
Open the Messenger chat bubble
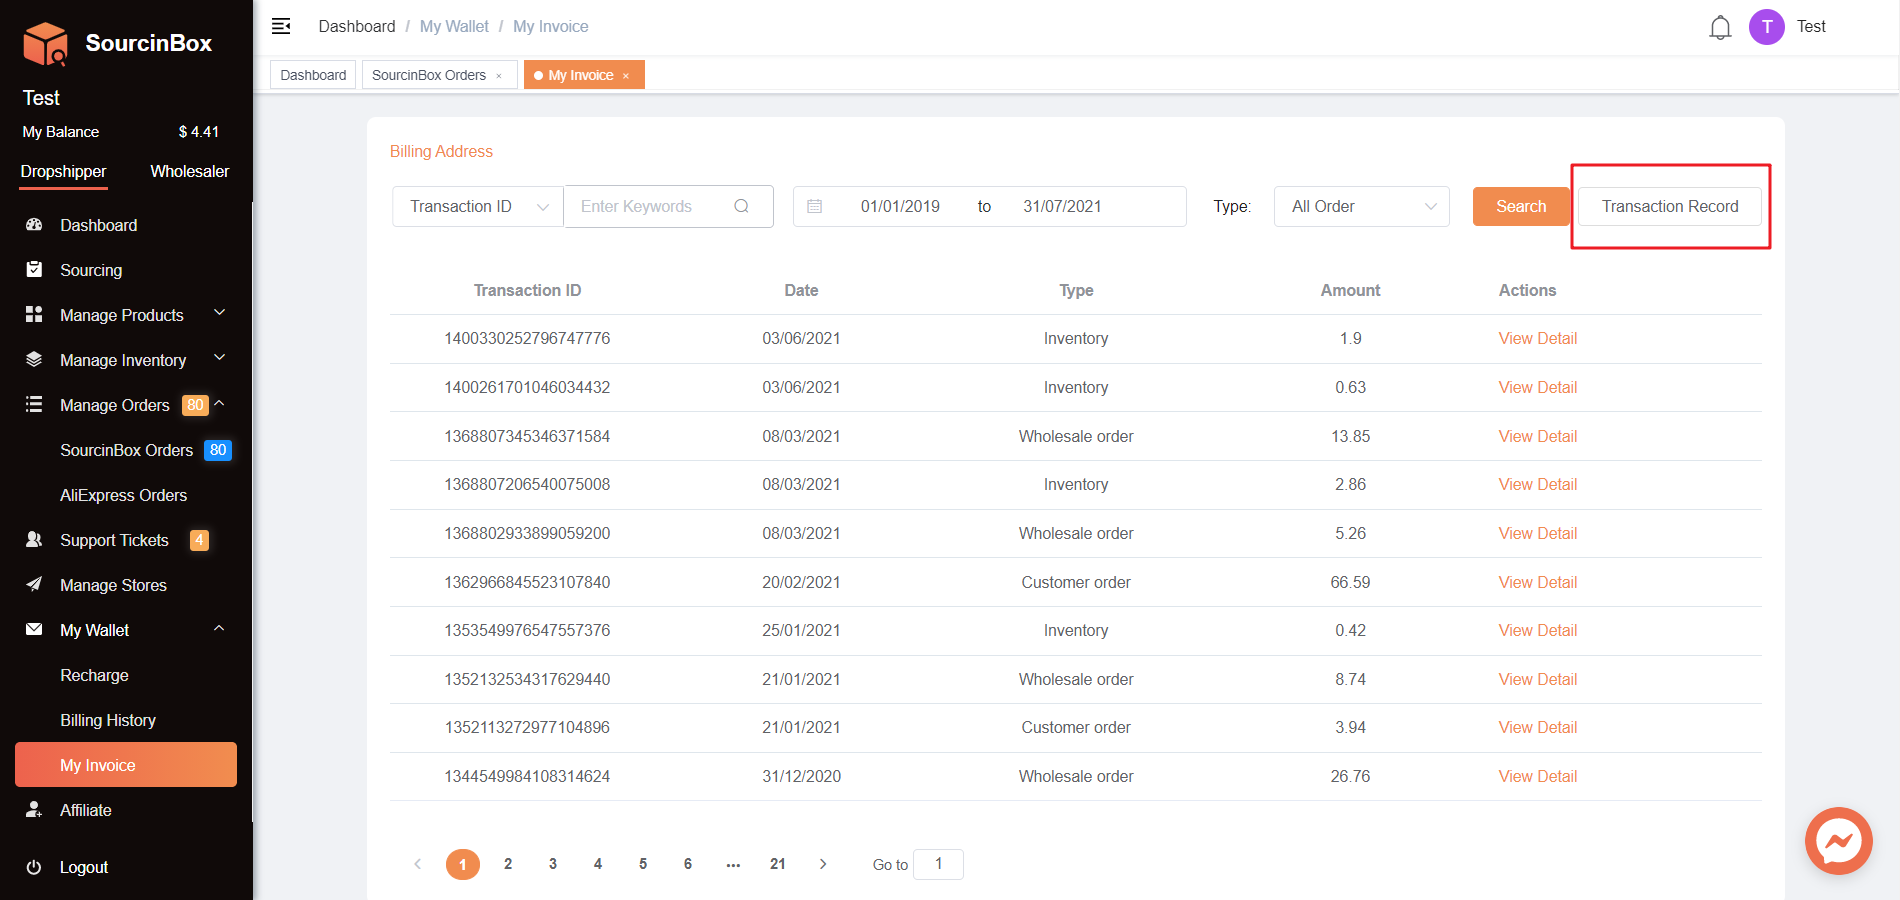(x=1839, y=841)
